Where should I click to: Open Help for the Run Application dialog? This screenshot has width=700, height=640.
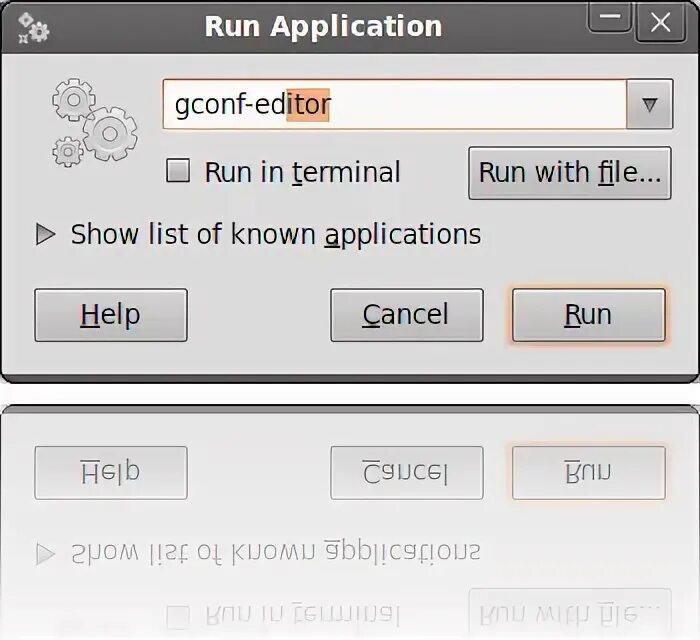coord(111,315)
